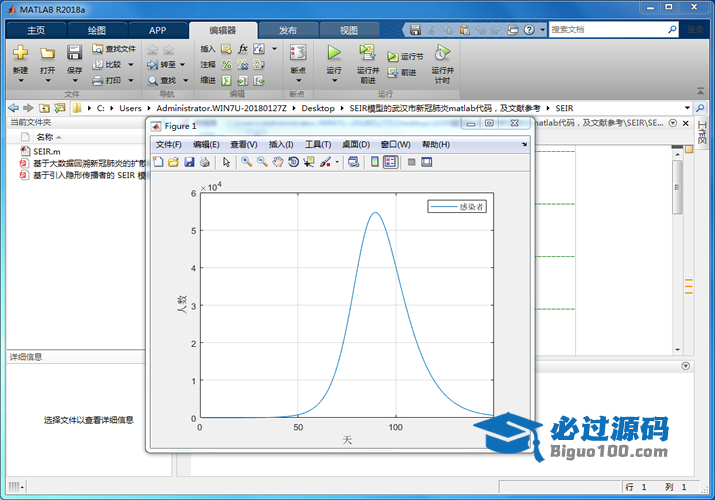
Task: Toggle the Pan hand tool
Action: (278, 162)
